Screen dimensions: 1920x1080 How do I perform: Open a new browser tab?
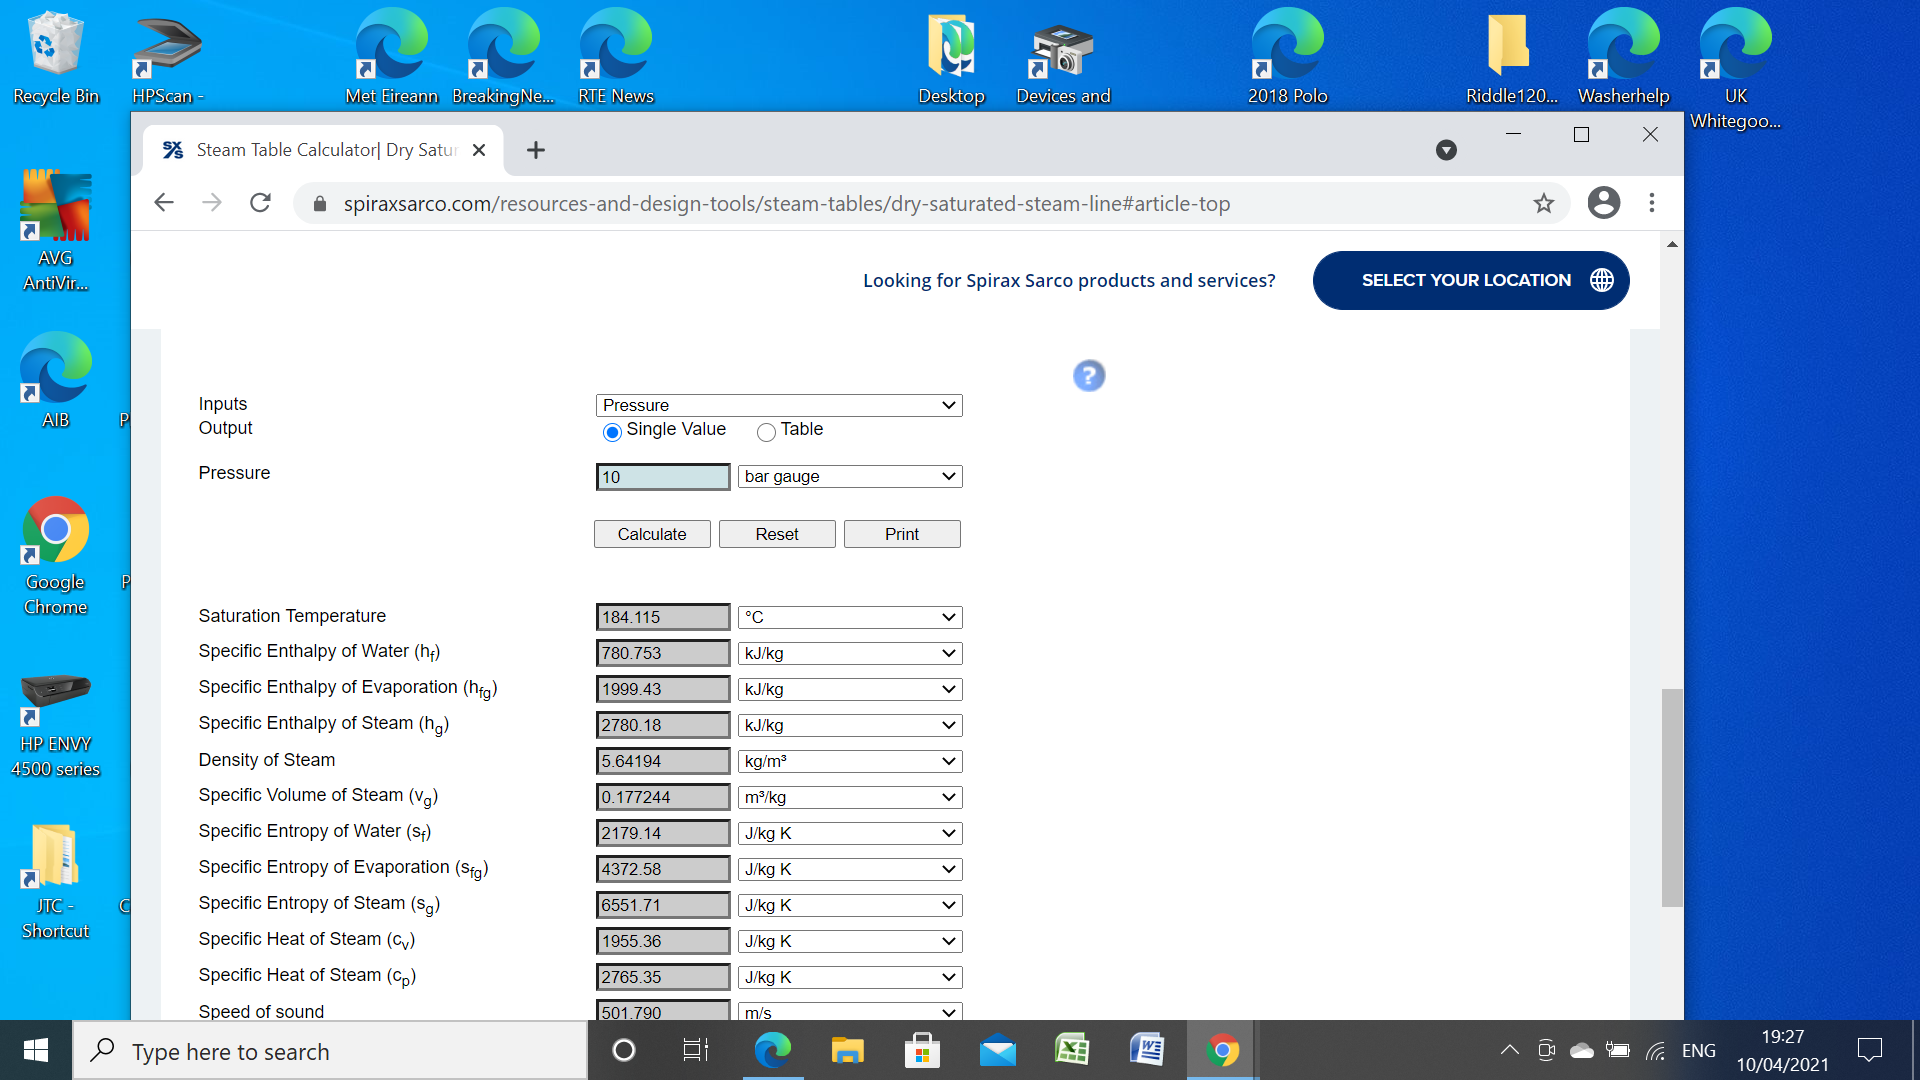[536, 150]
